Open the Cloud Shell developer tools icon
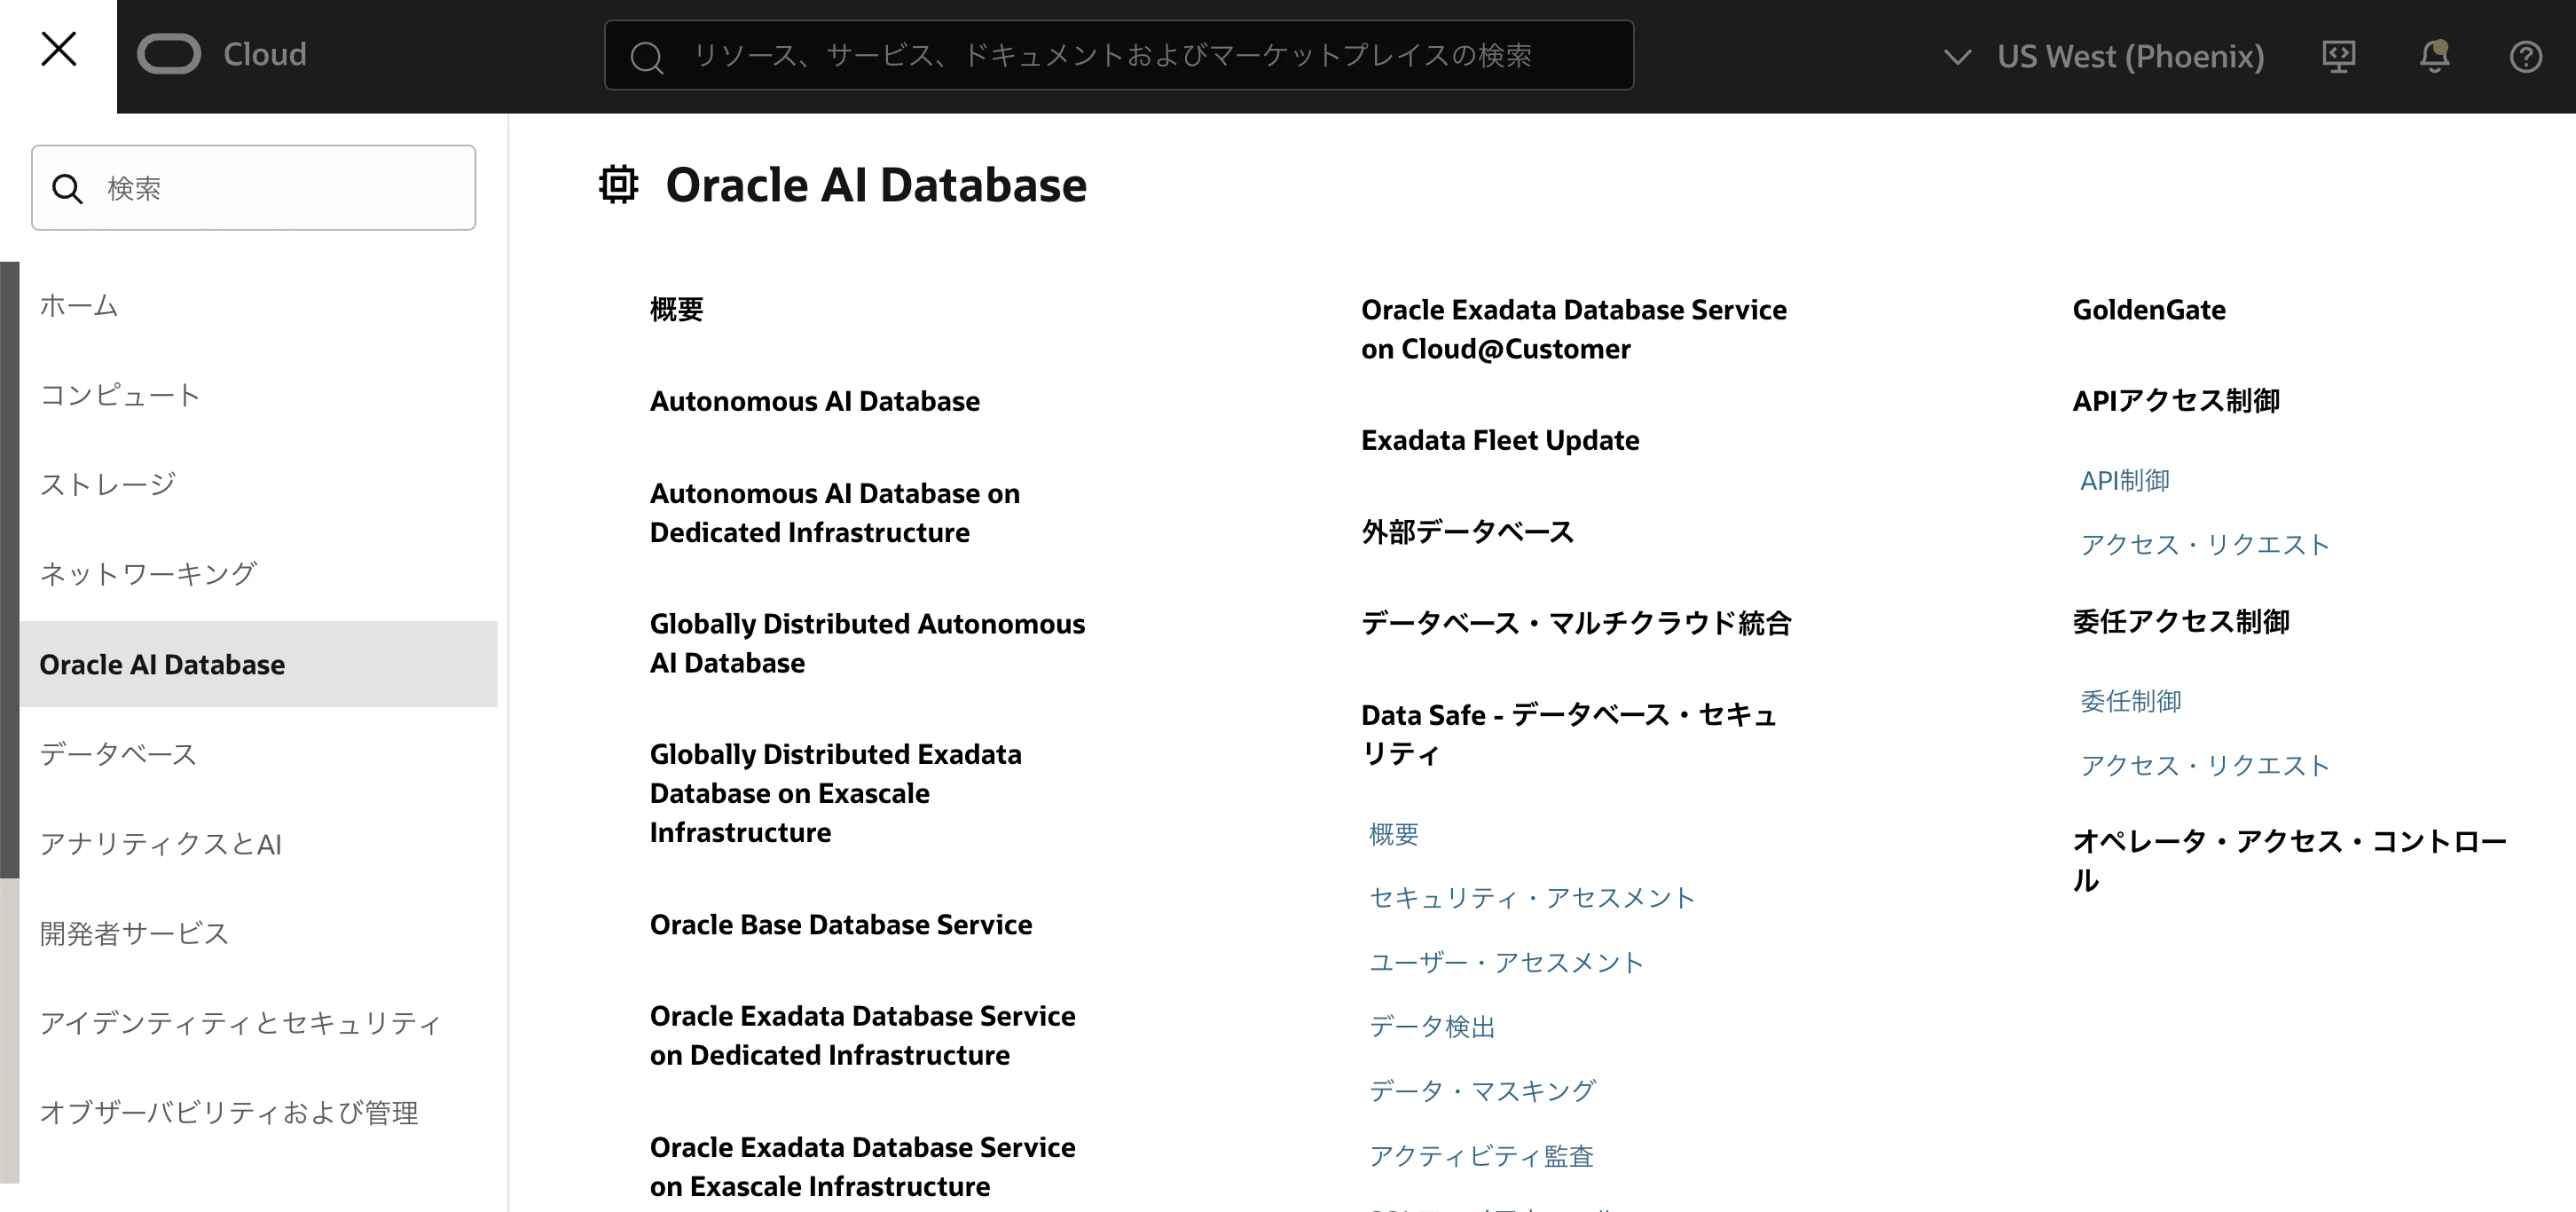This screenshot has width=2576, height=1212. pyautogui.click(x=2338, y=56)
